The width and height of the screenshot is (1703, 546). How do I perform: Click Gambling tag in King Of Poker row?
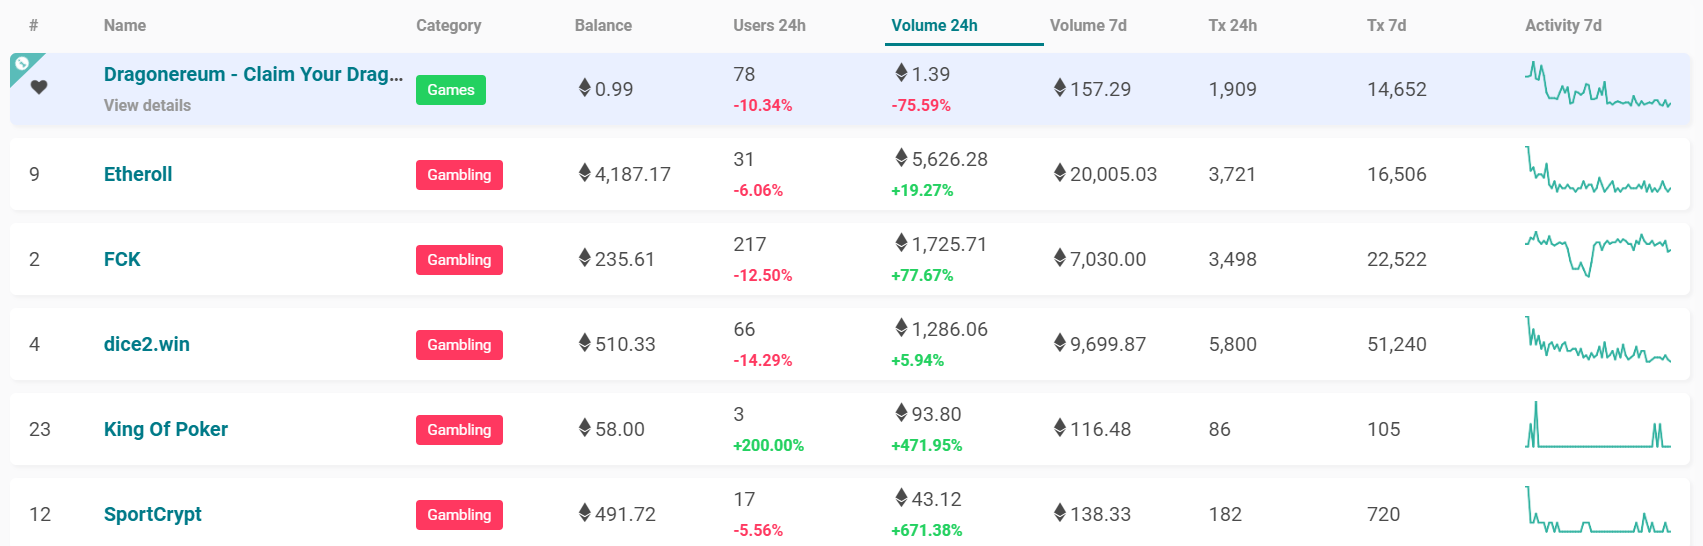[459, 430]
